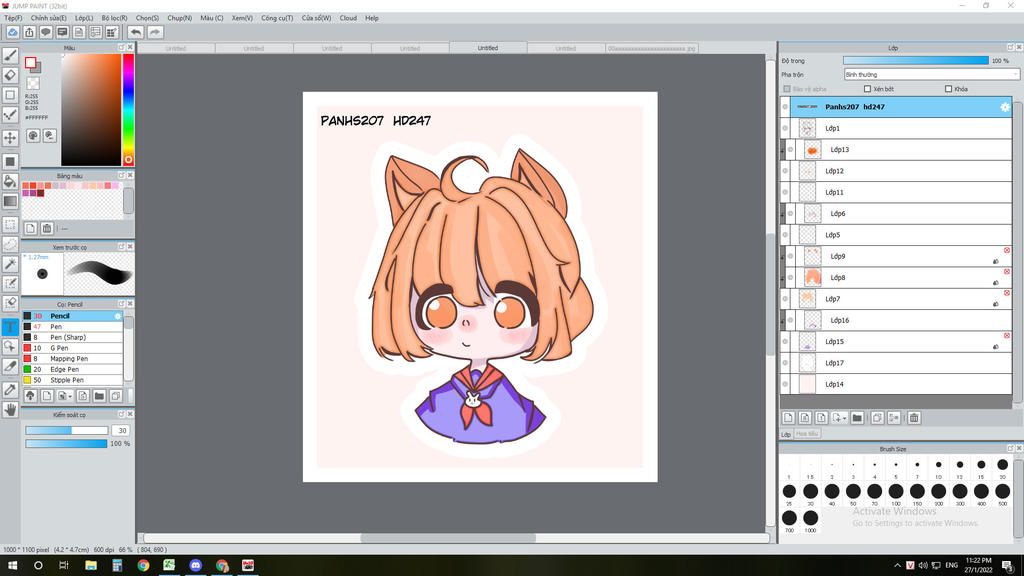This screenshot has width=1024, height=576.
Task: Click the duplicate layer icon in layer panel
Action: pyautogui.click(x=877, y=418)
